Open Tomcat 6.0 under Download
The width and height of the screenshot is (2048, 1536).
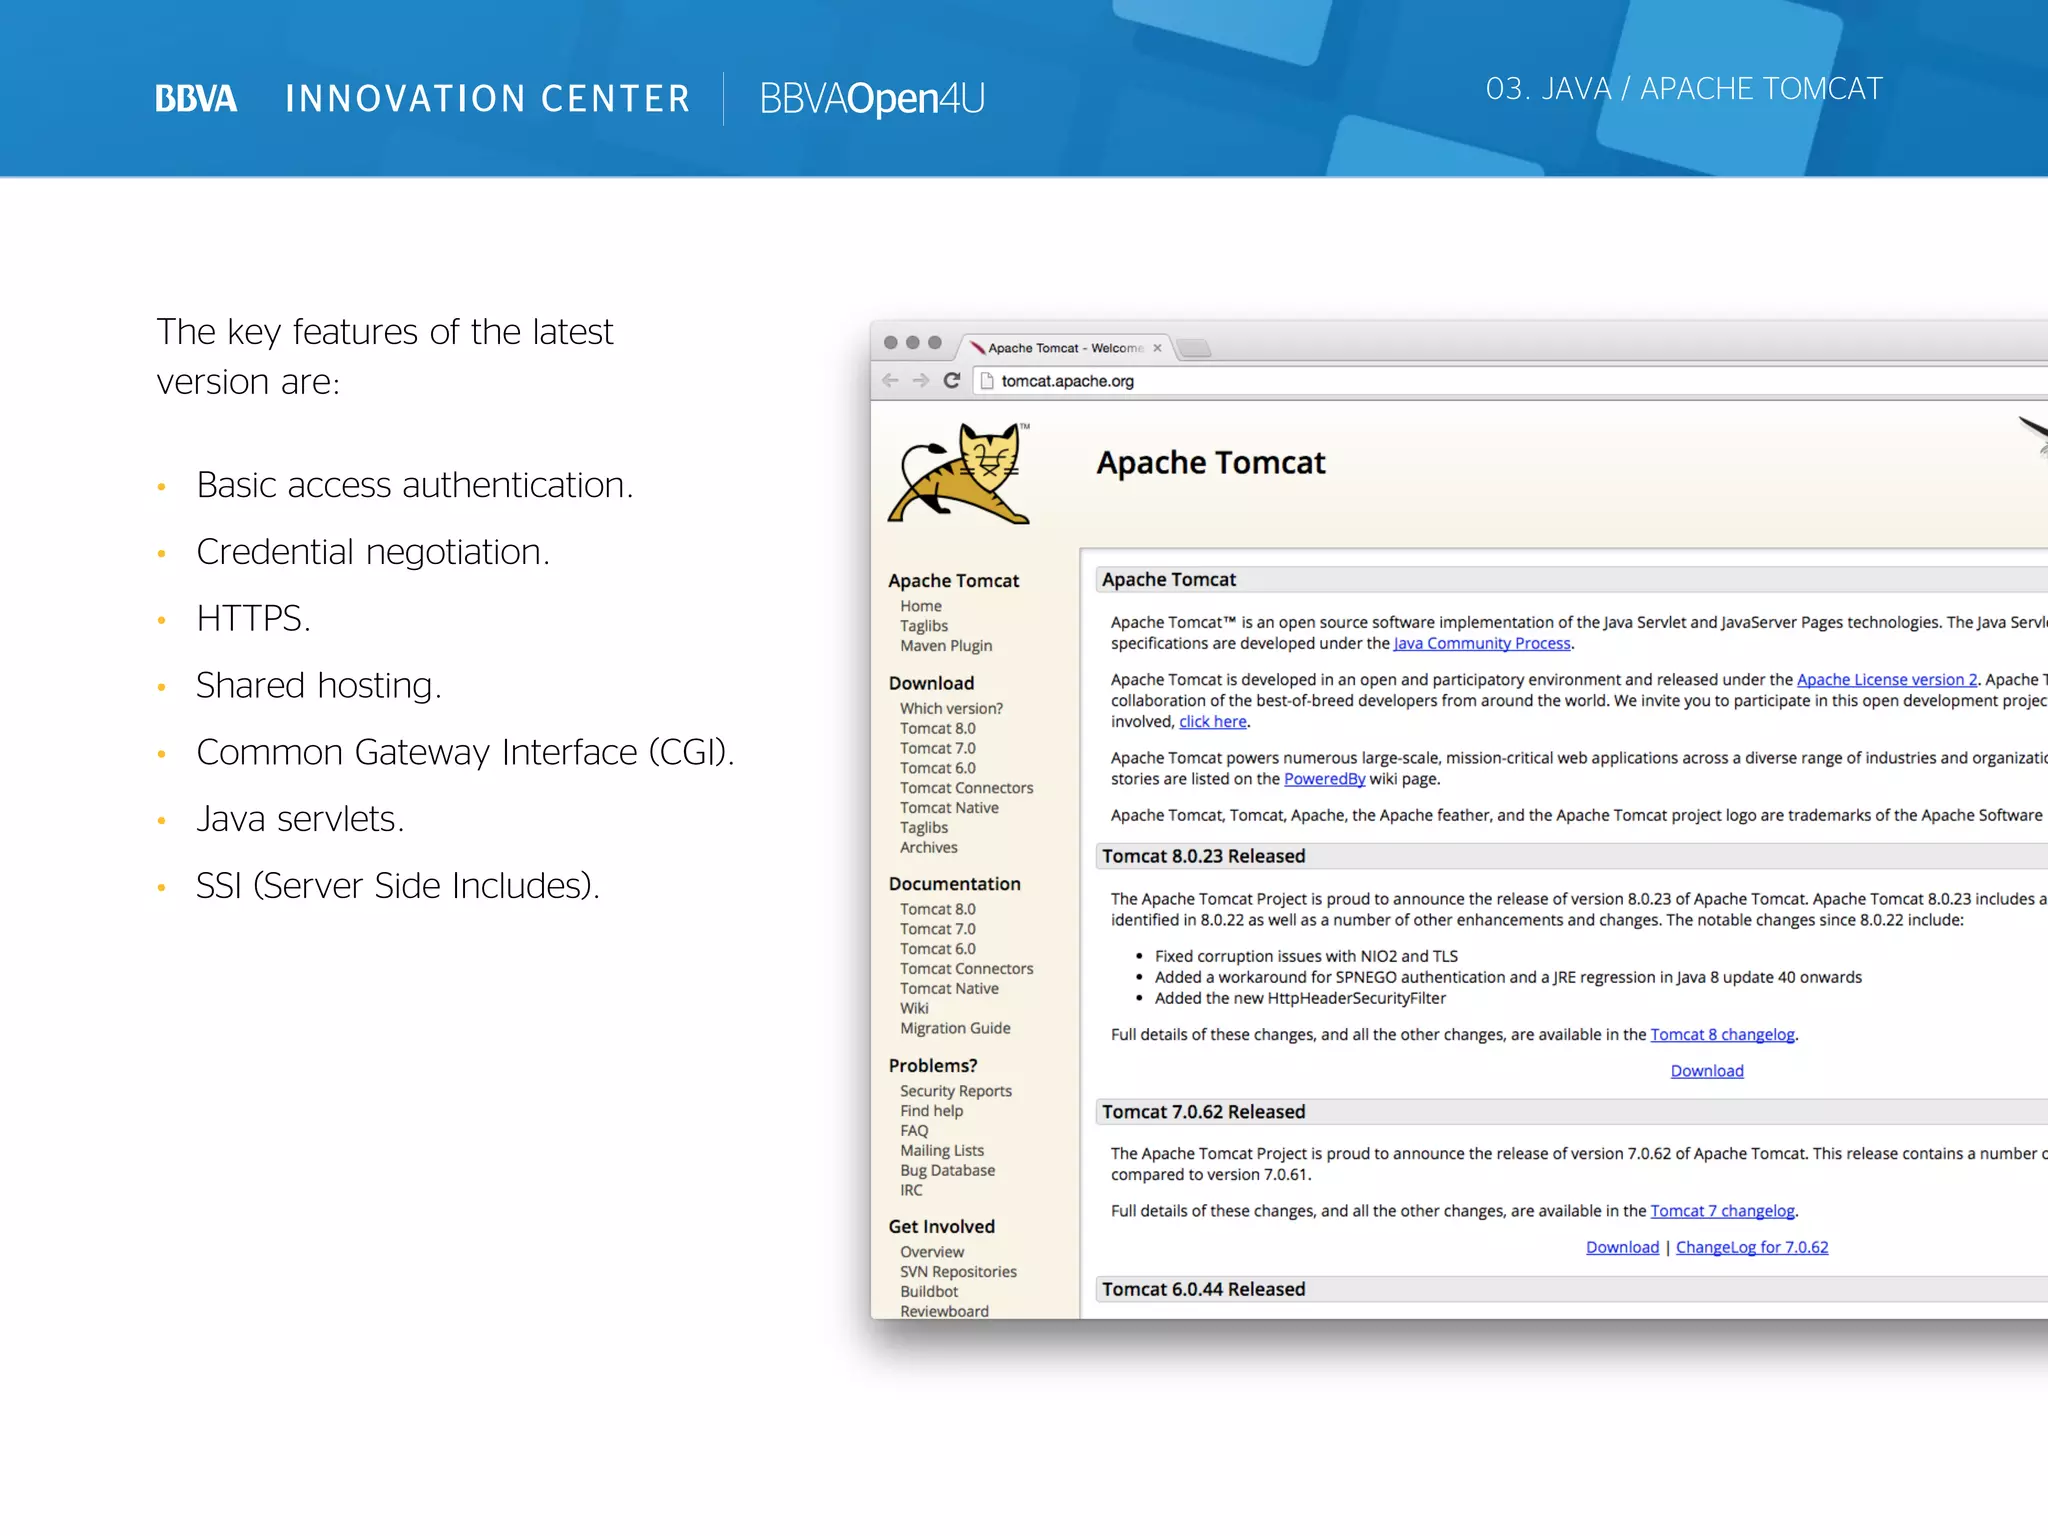[938, 768]
